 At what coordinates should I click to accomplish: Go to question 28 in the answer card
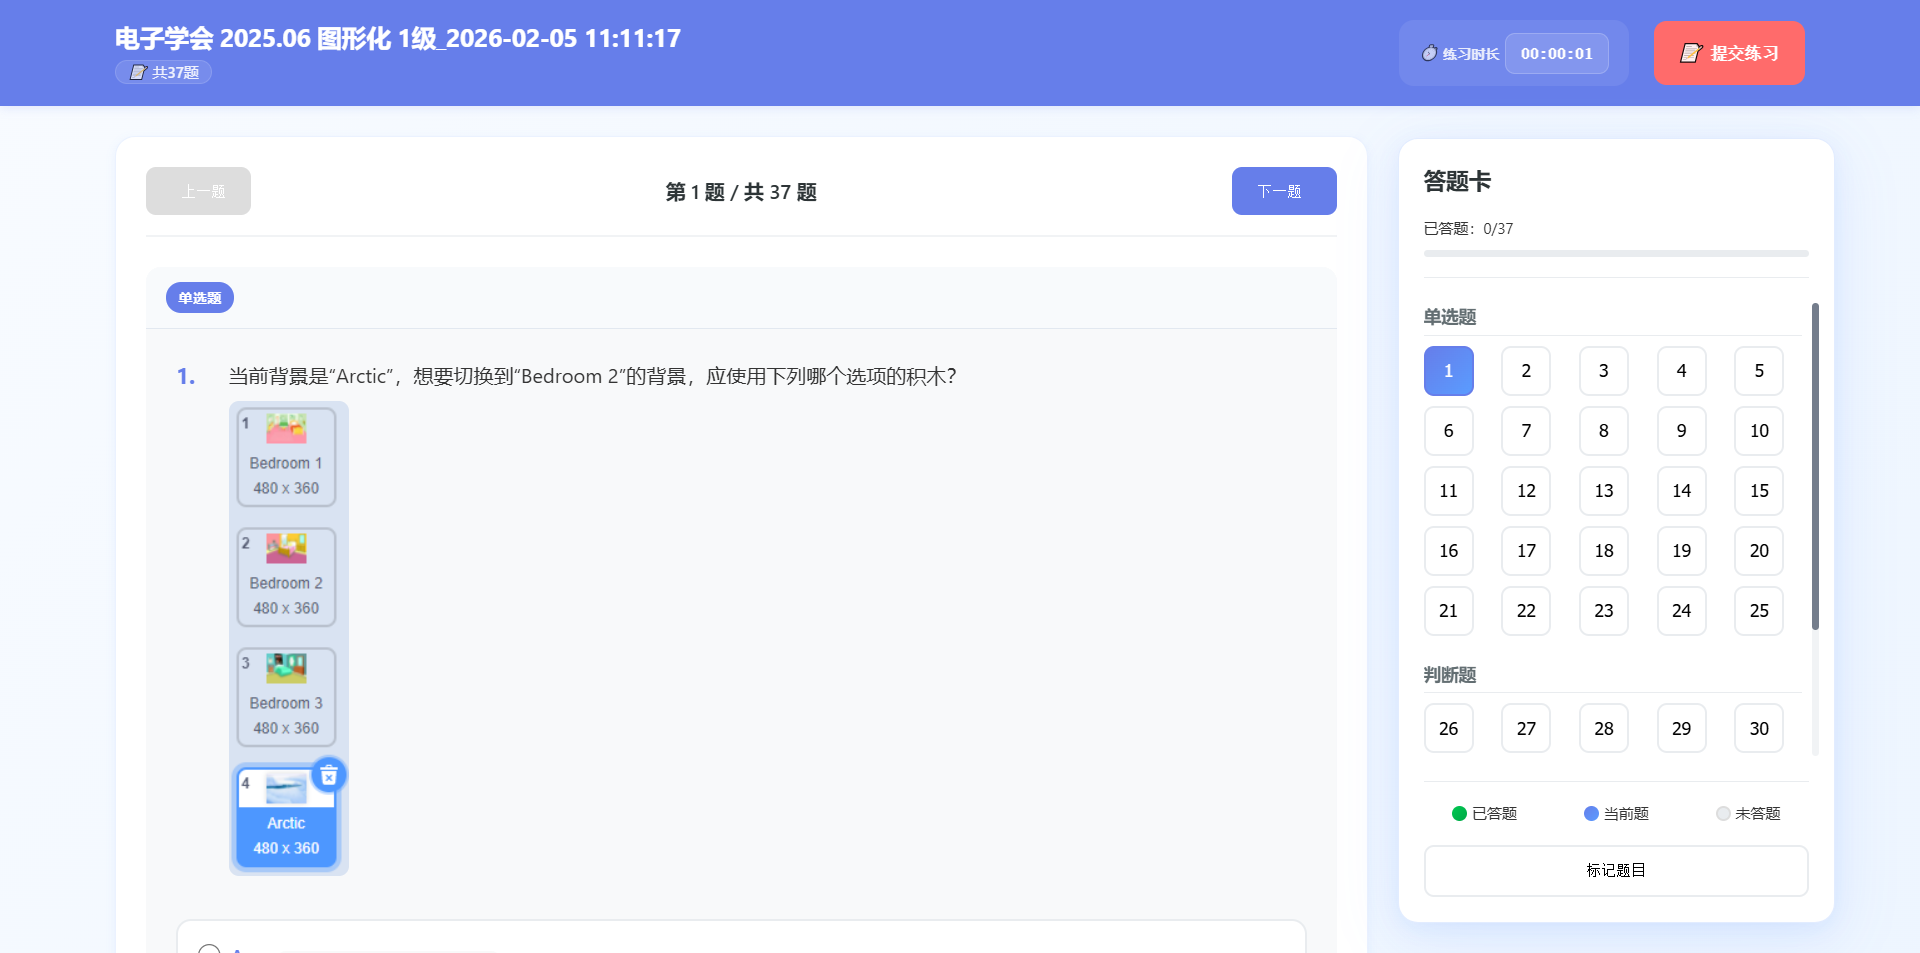[x=1604, y=729]
